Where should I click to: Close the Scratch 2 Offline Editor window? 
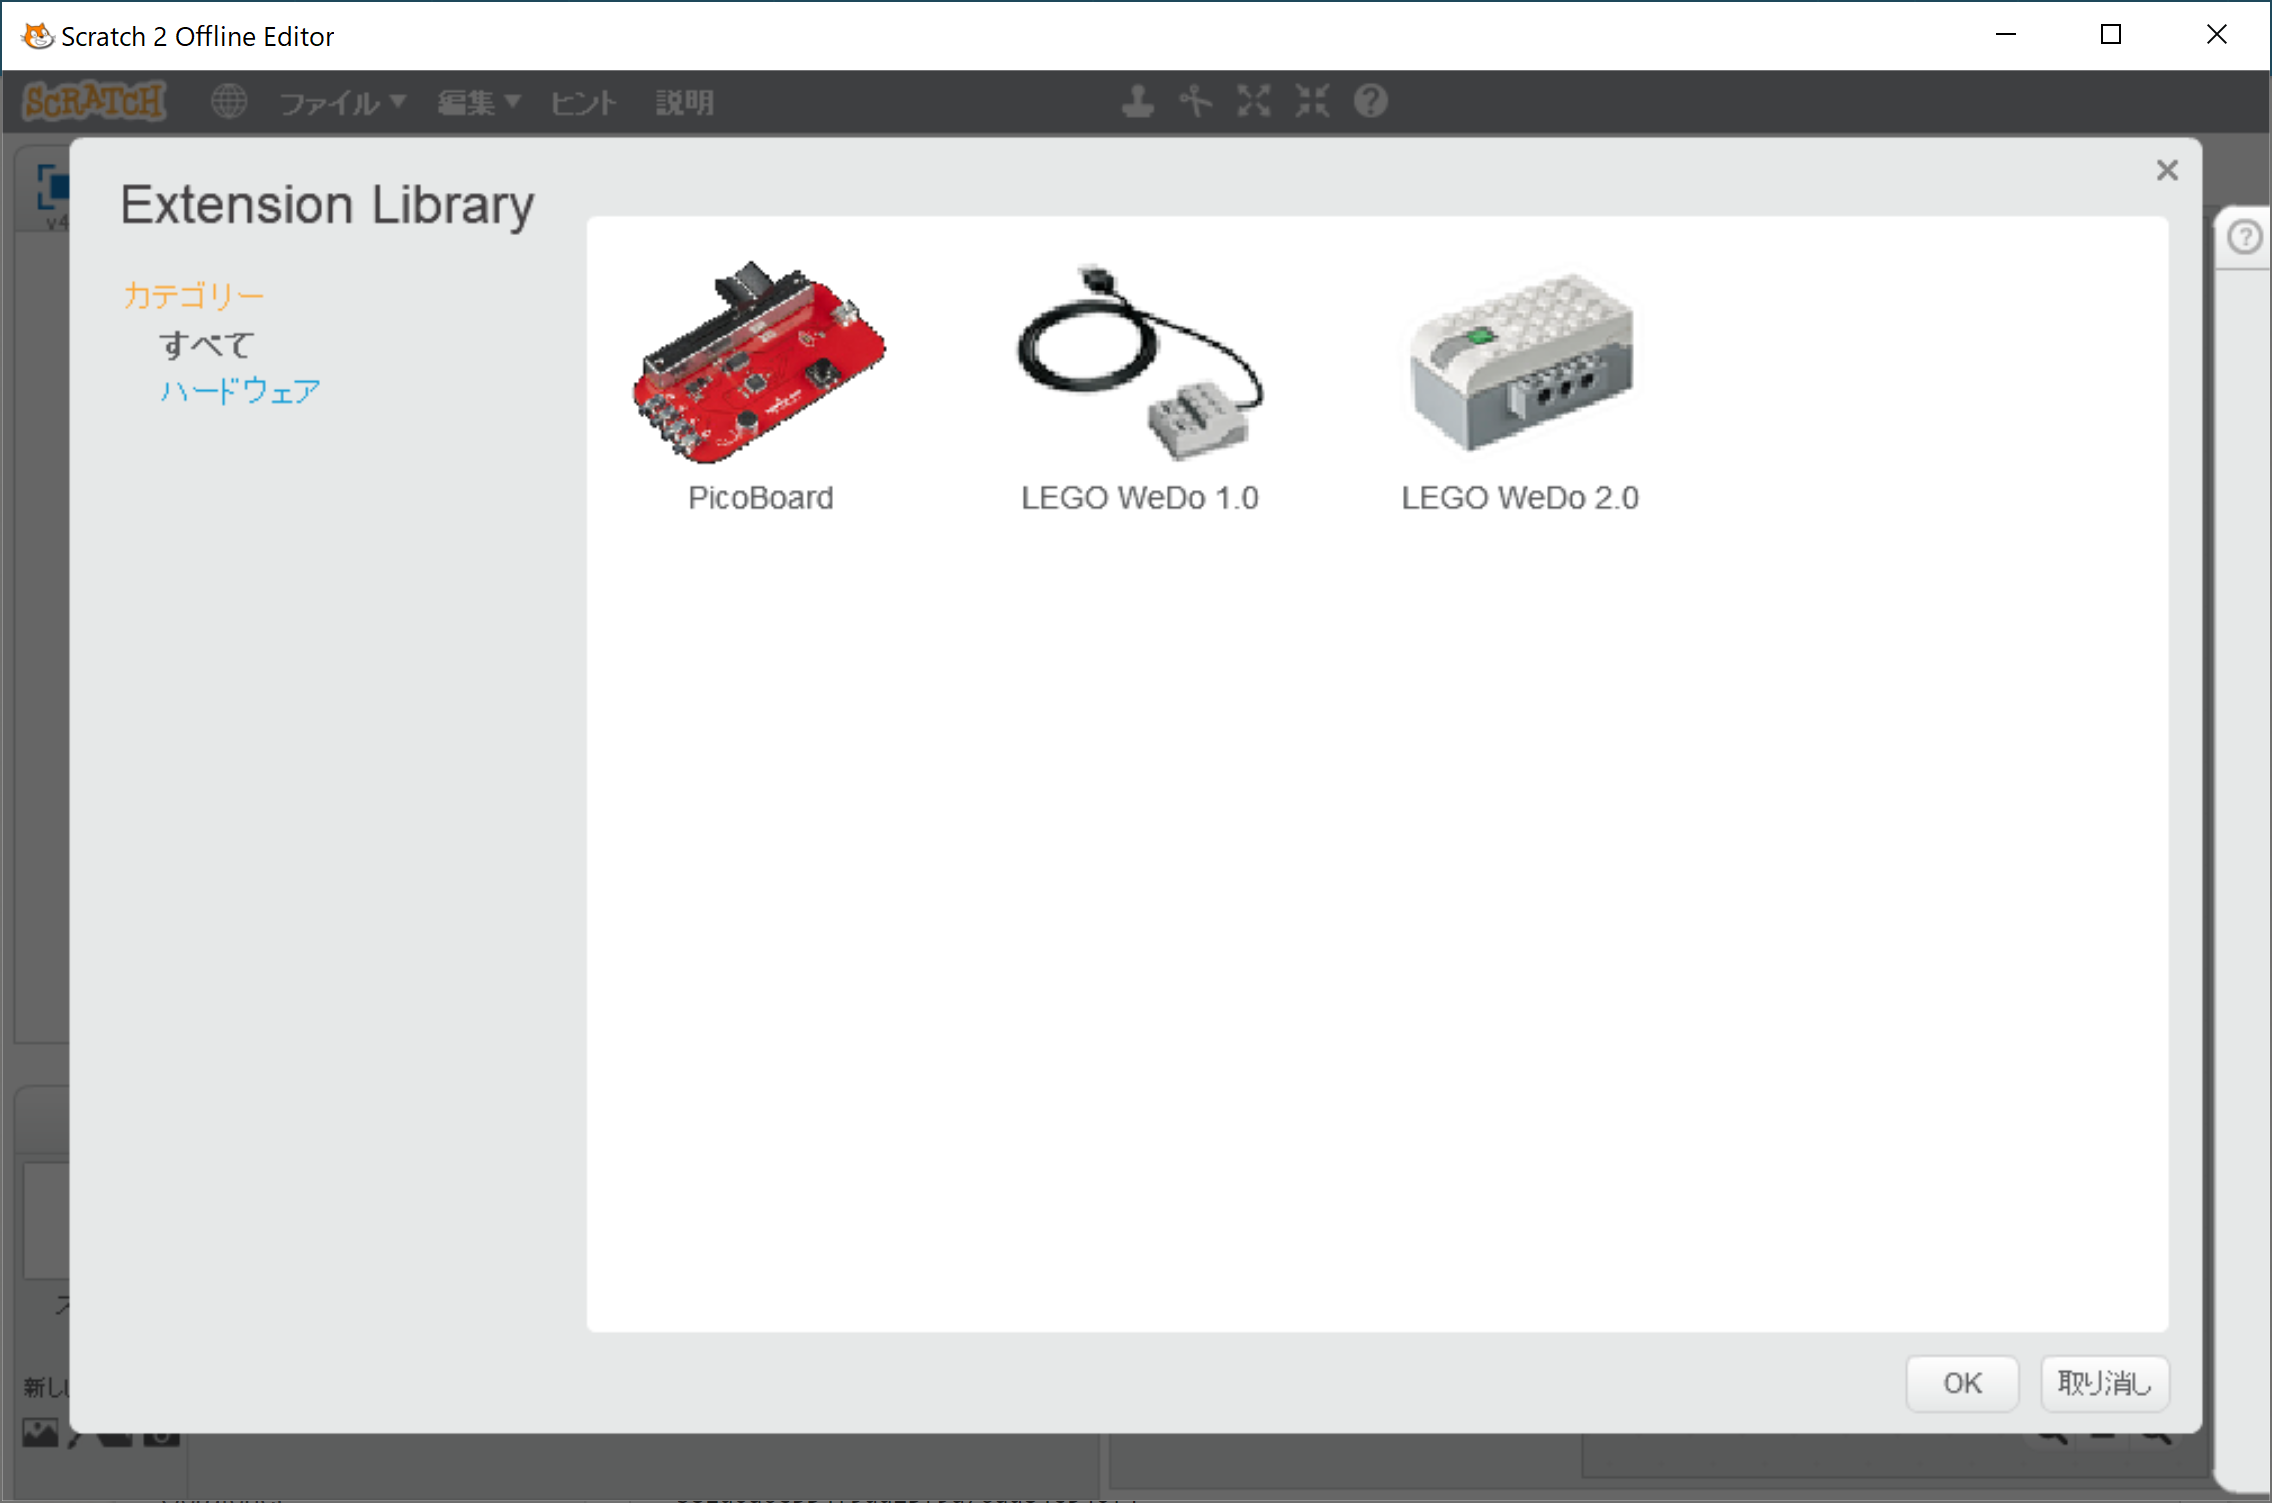pyautogui.click(x=2217, y=35)
